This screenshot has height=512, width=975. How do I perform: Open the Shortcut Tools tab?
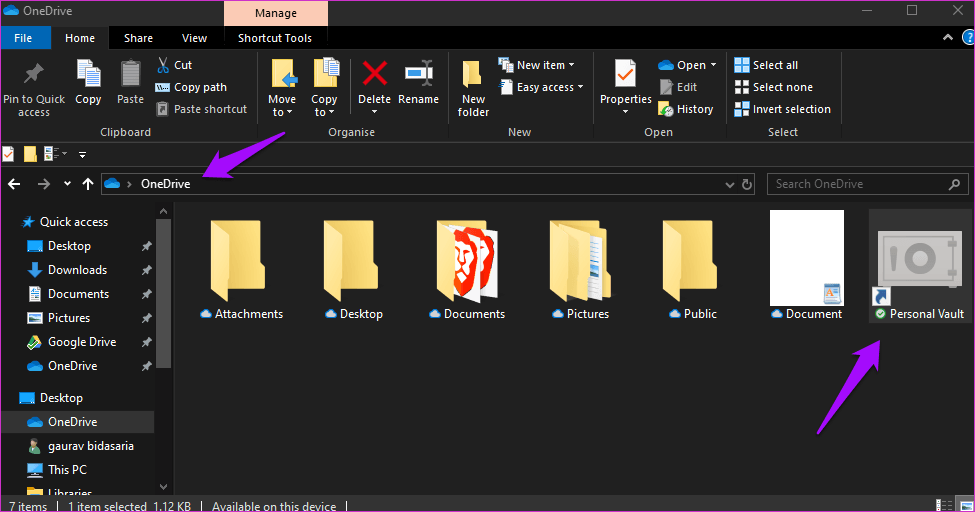(275, 38)
